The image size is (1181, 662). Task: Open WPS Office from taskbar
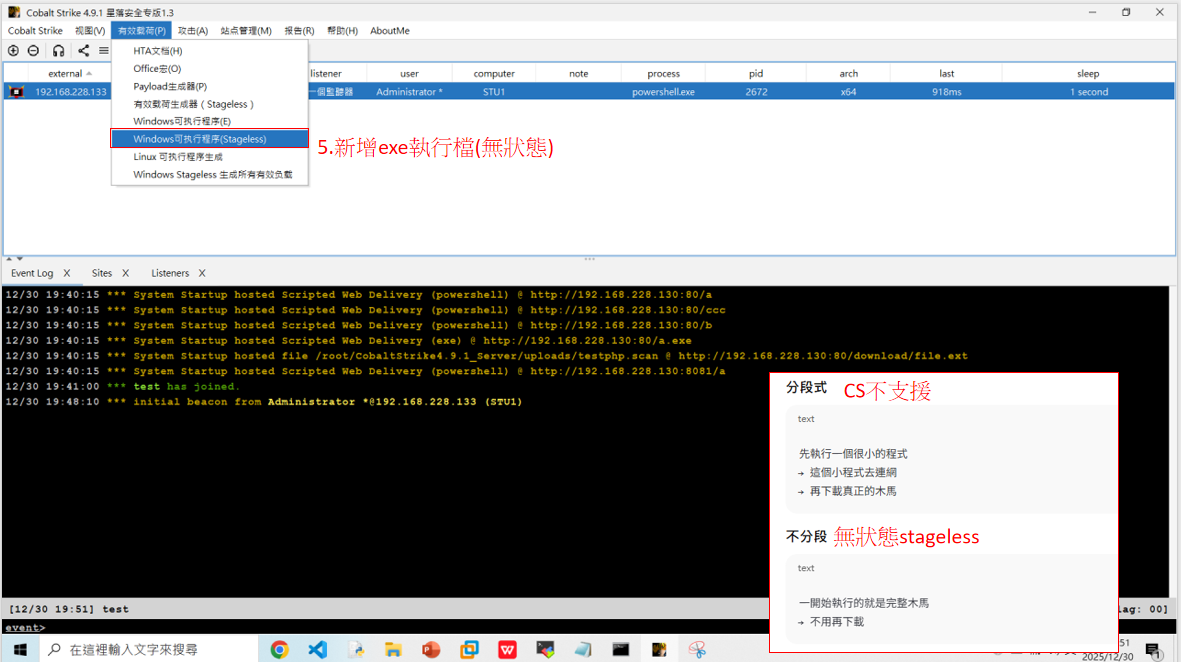tap(507, 649)
